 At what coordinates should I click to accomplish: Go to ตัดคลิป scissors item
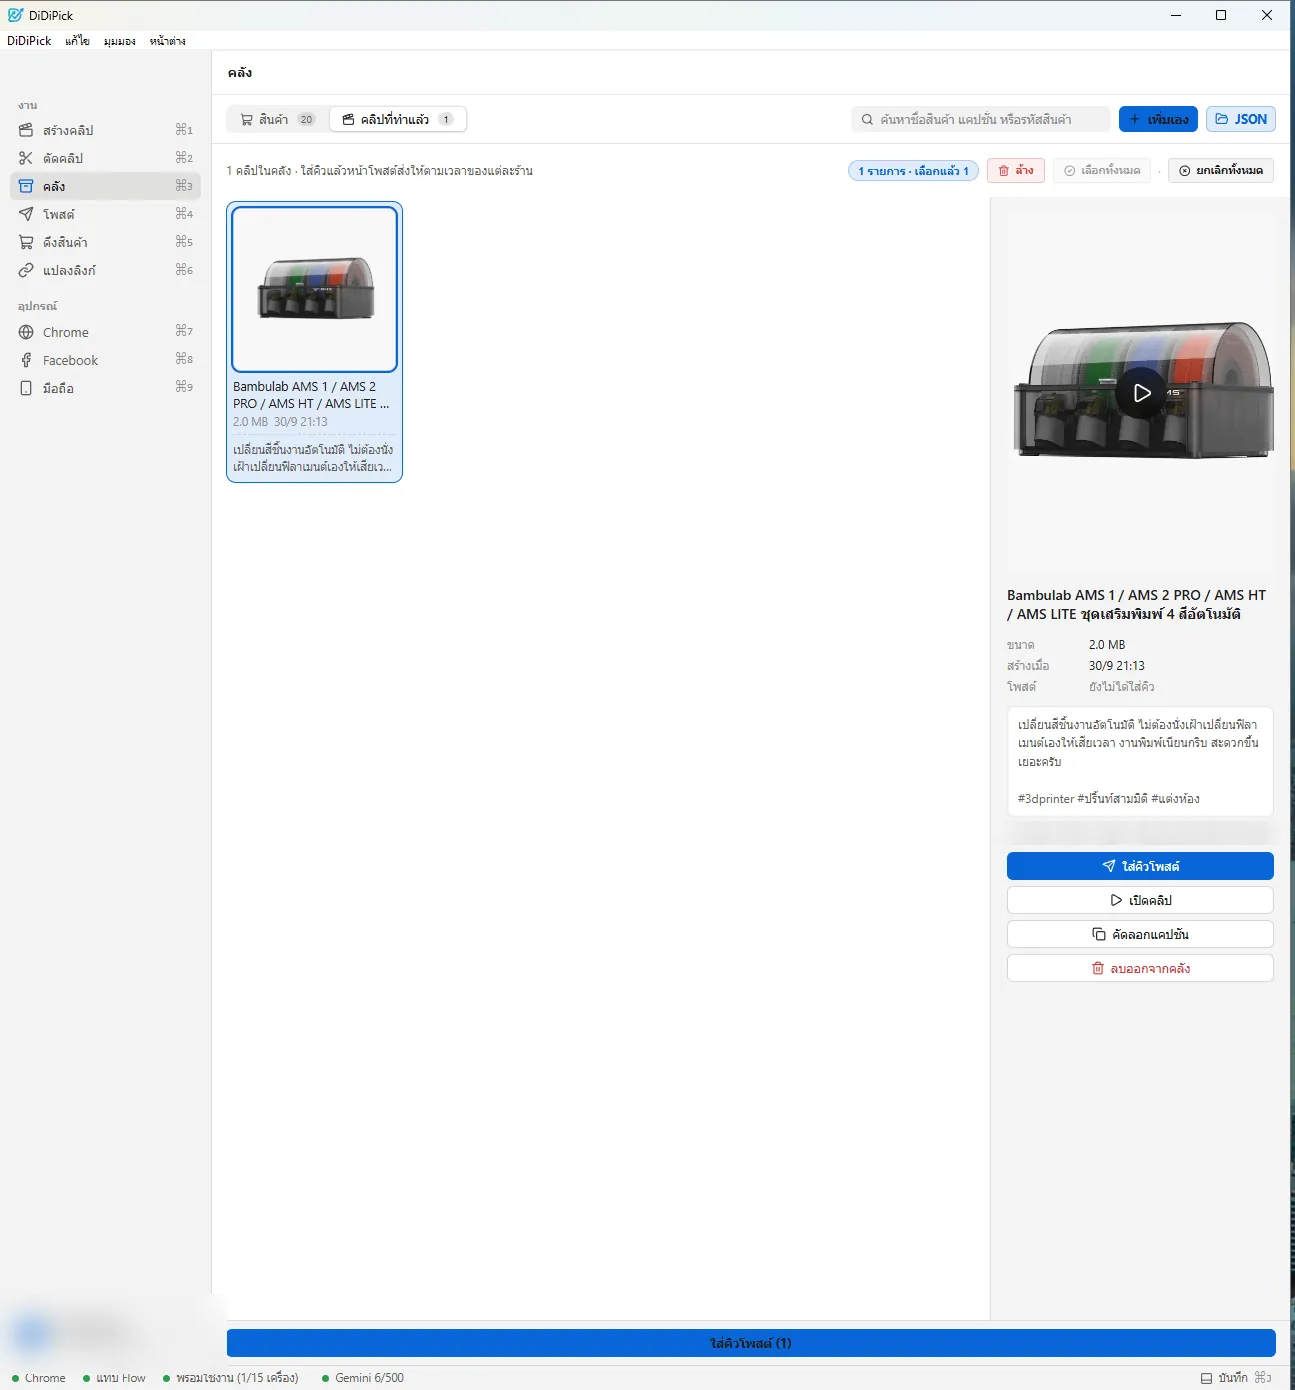point(105,158)
